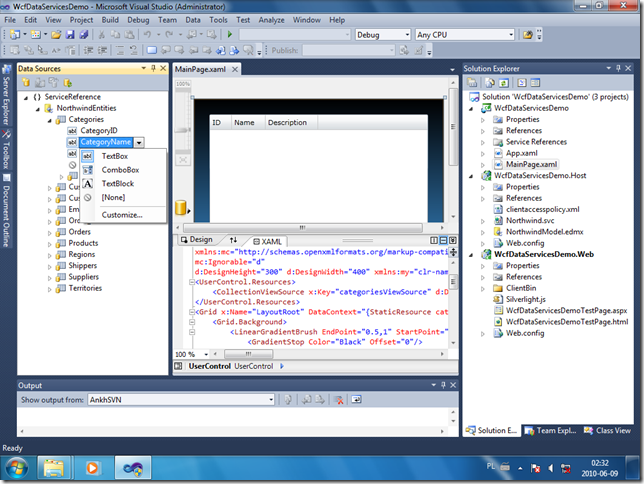This screenshot has height=484, width=644.
Task: Click the Start Debugging play icon
Action: [x=230, y=34]
